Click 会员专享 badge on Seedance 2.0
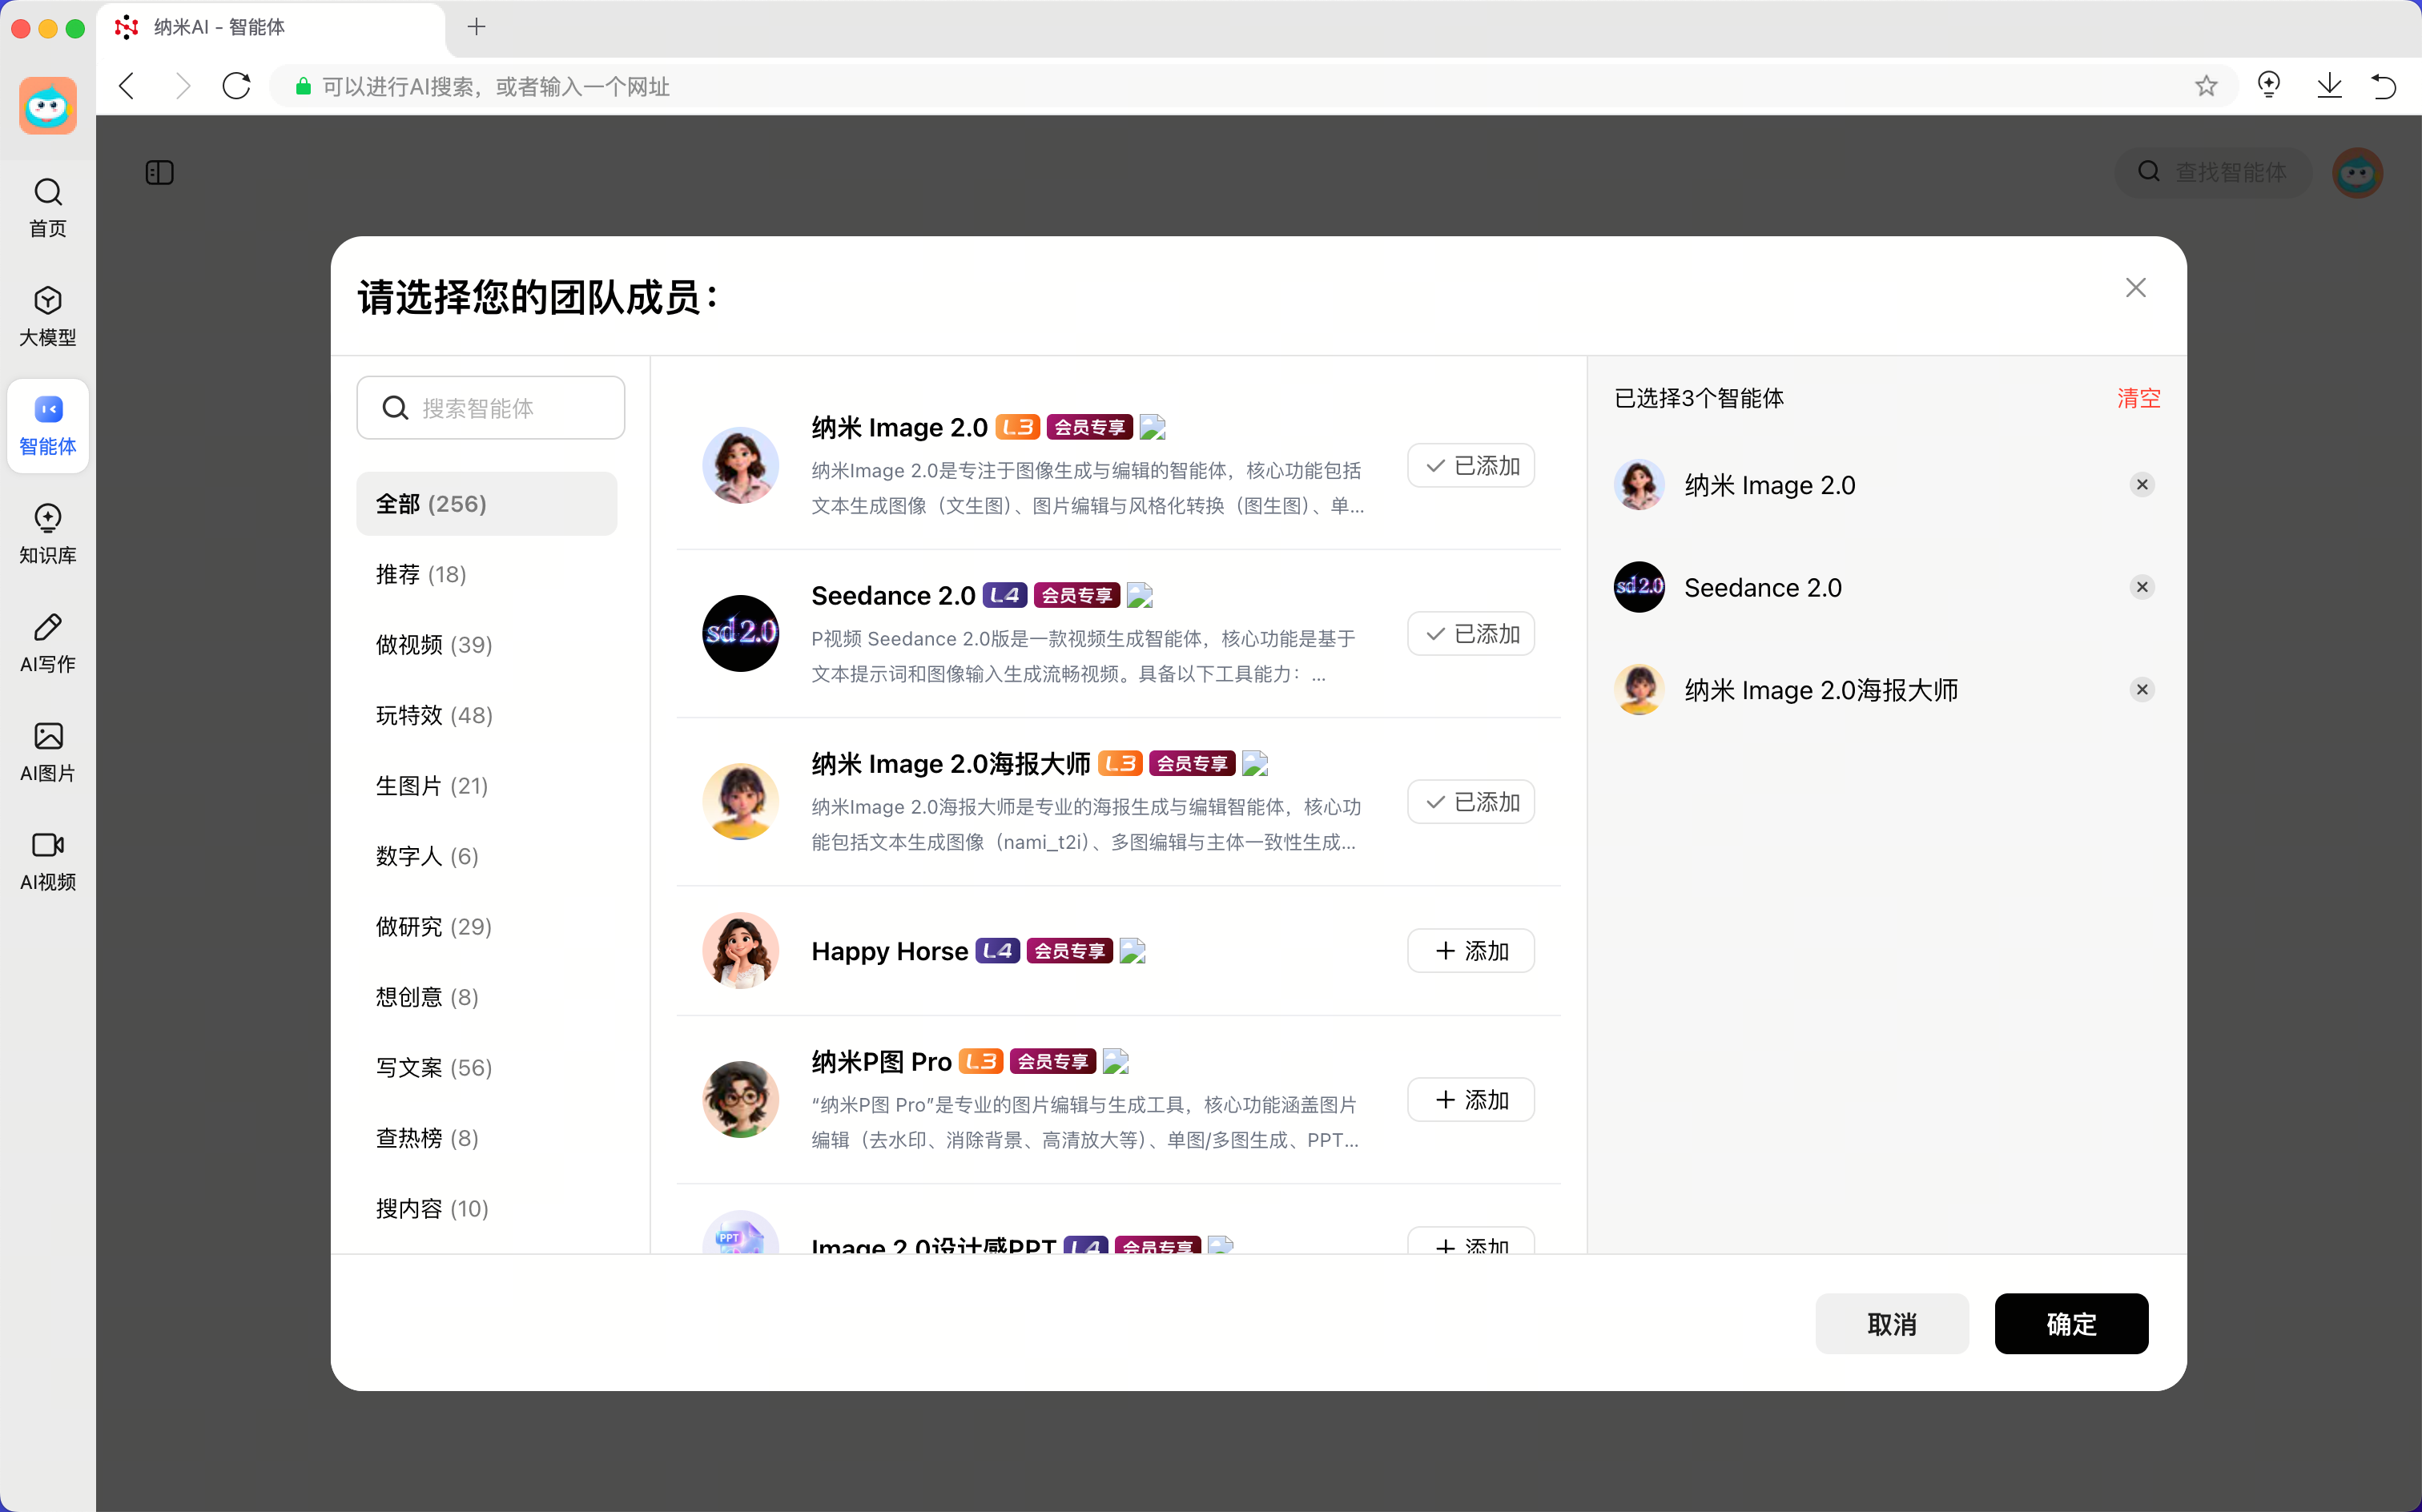 (1076, 596)
